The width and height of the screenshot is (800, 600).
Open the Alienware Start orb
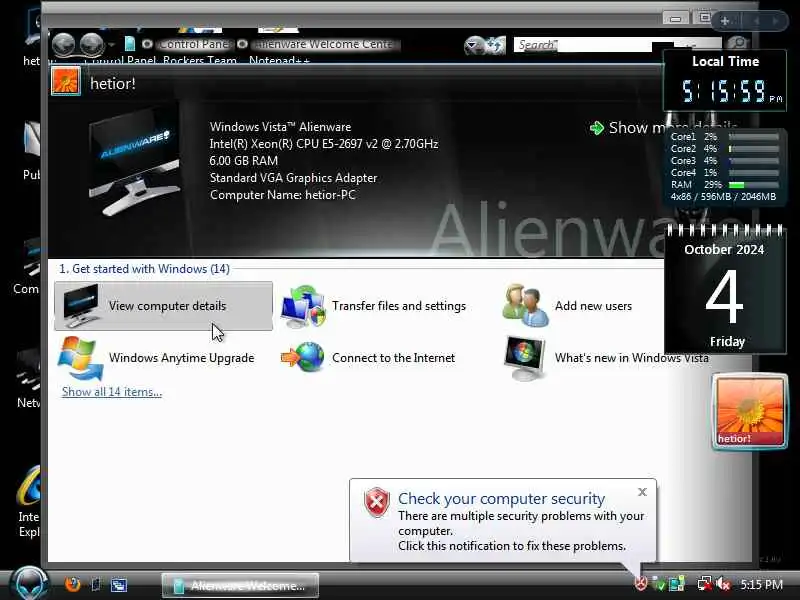[29, 584]
